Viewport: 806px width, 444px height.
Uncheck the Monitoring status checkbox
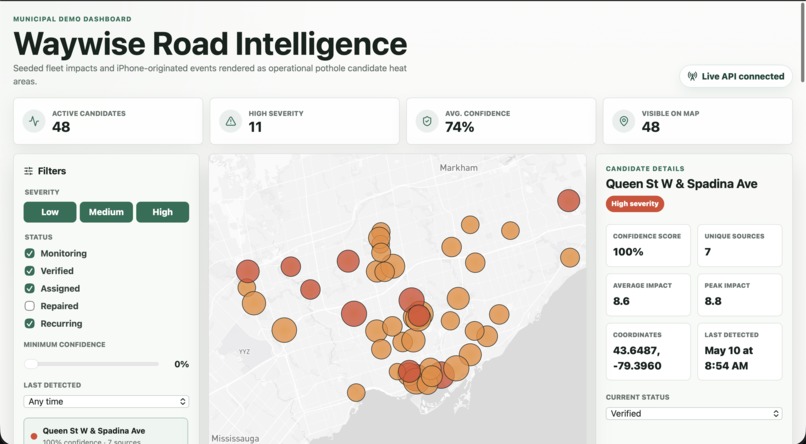click(30, 253)
